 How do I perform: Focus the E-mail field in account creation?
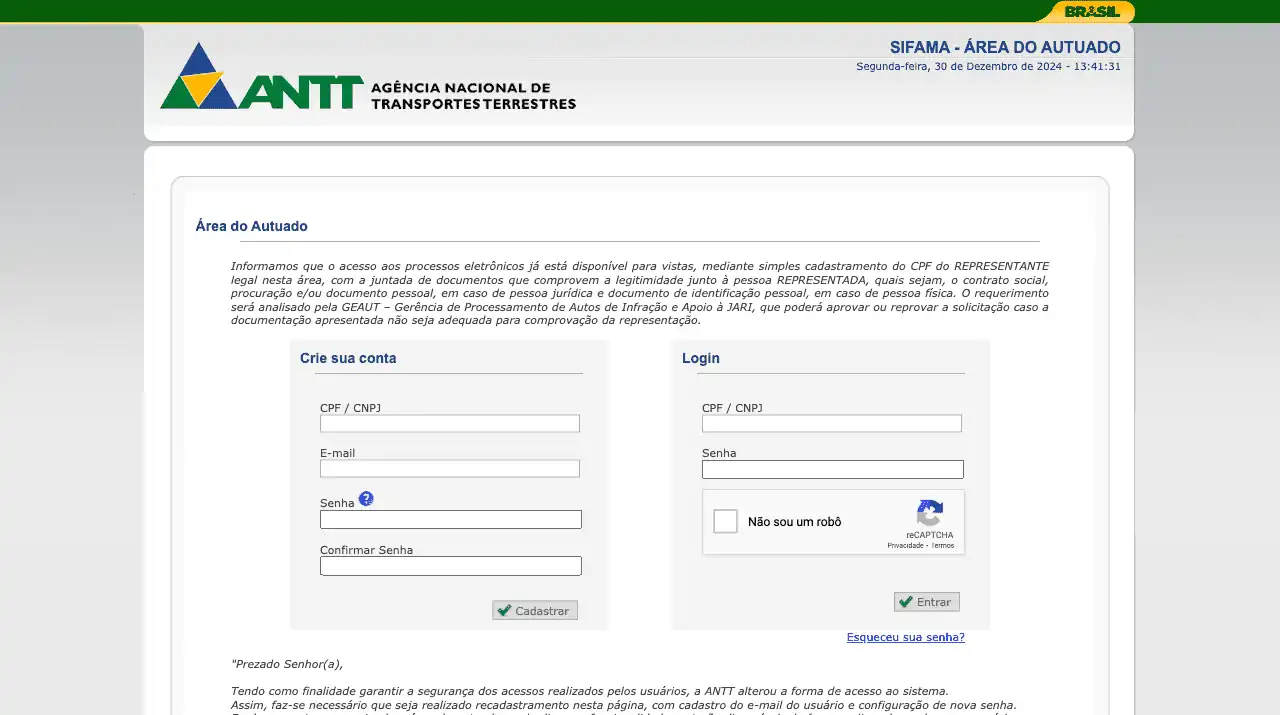[449, 469]
